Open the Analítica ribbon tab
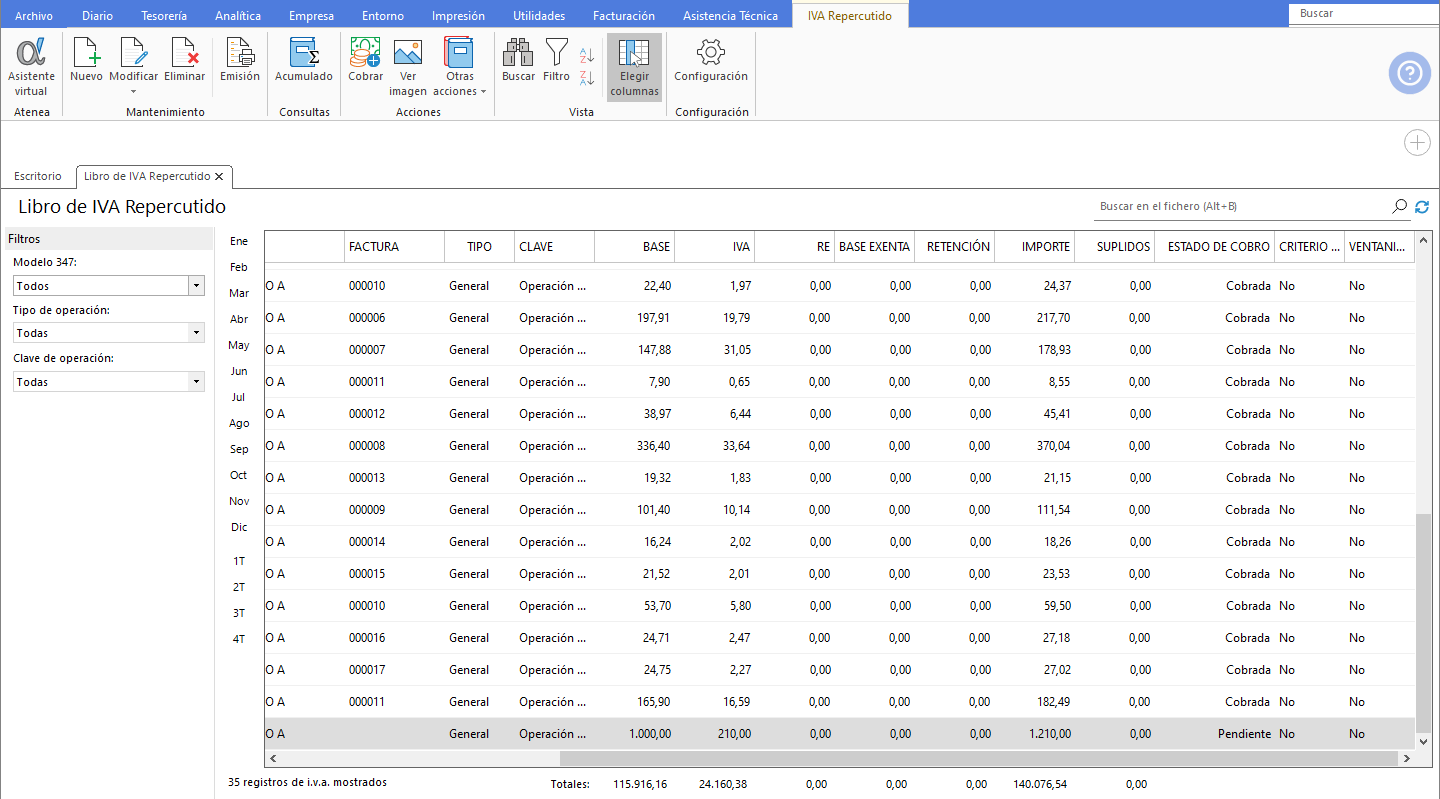Image resolution: width=1440 pixels, height=799 pixels. tap(238, 16)
